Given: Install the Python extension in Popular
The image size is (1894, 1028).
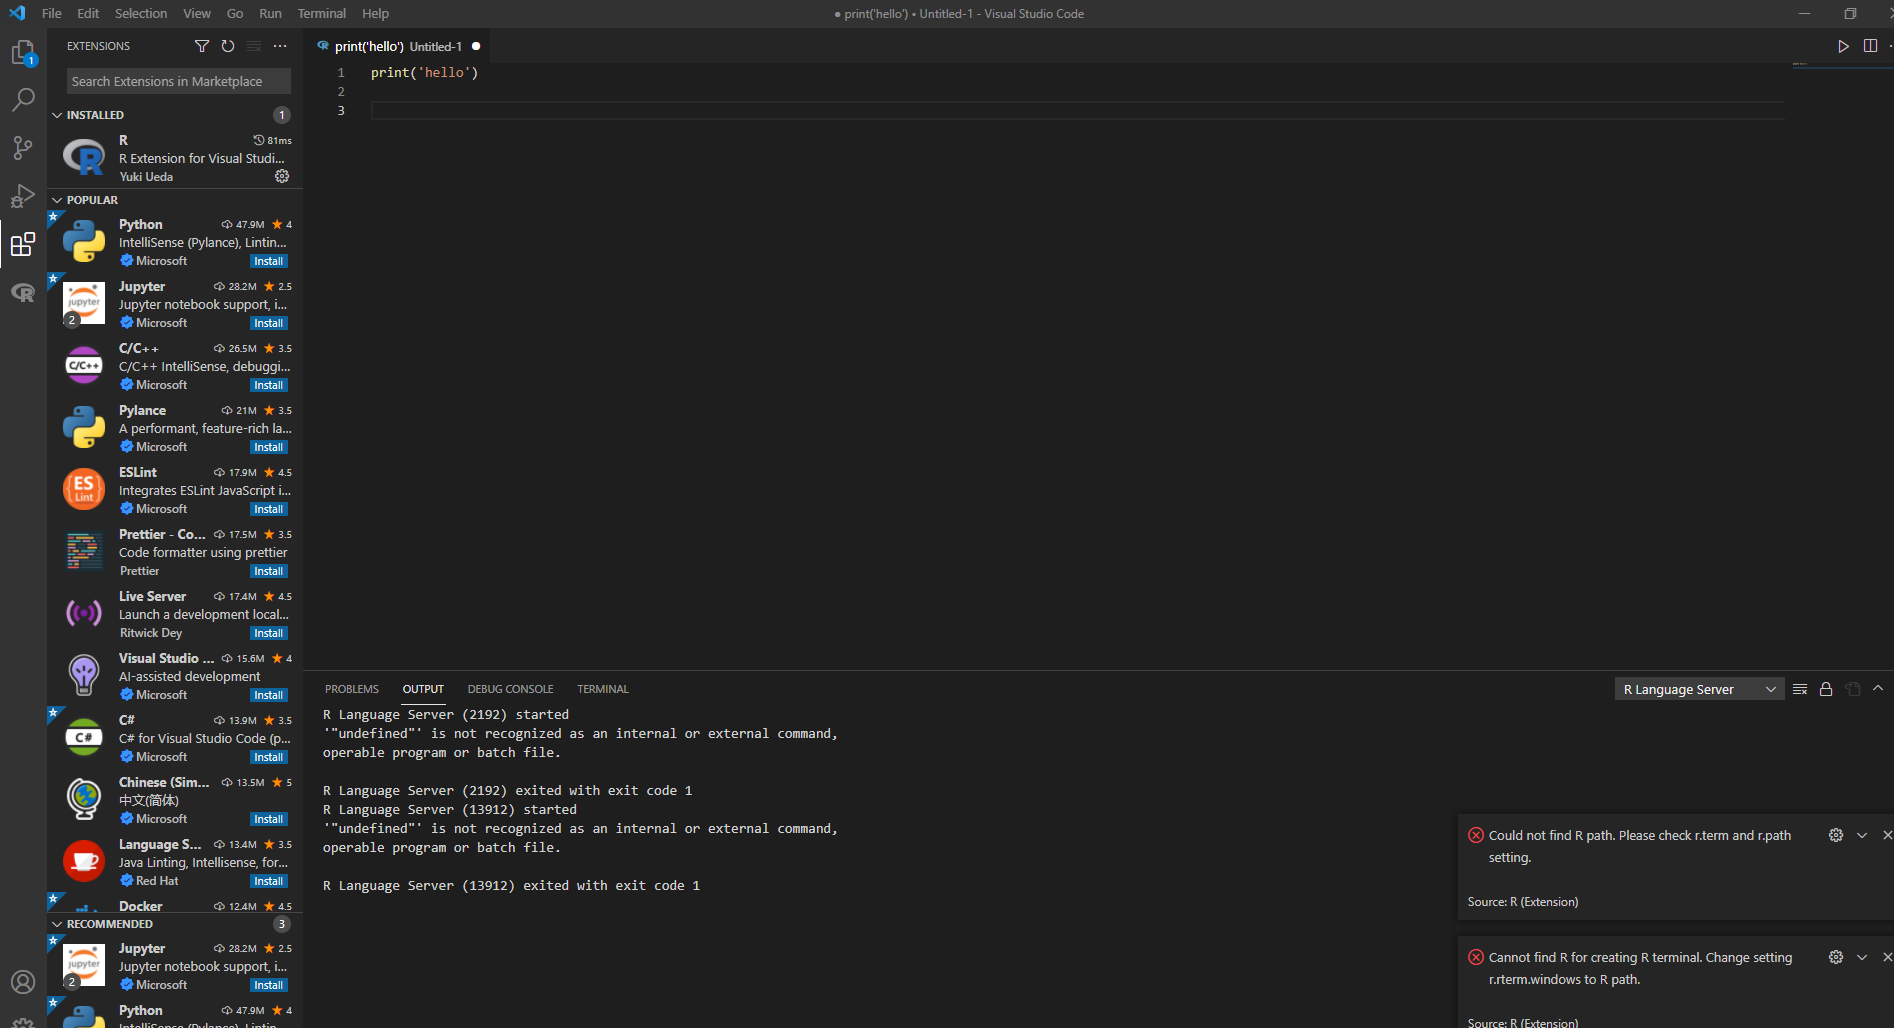Looking at the screenshot, I should (269, 261).
